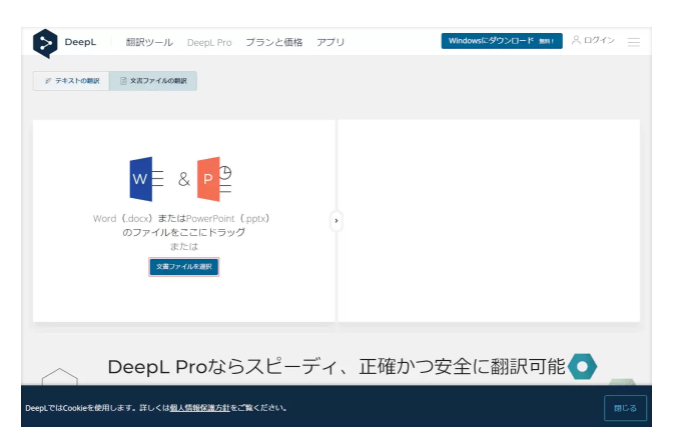
Task: Open the hamburger menu icon
Action: click(x=633, y=42)
